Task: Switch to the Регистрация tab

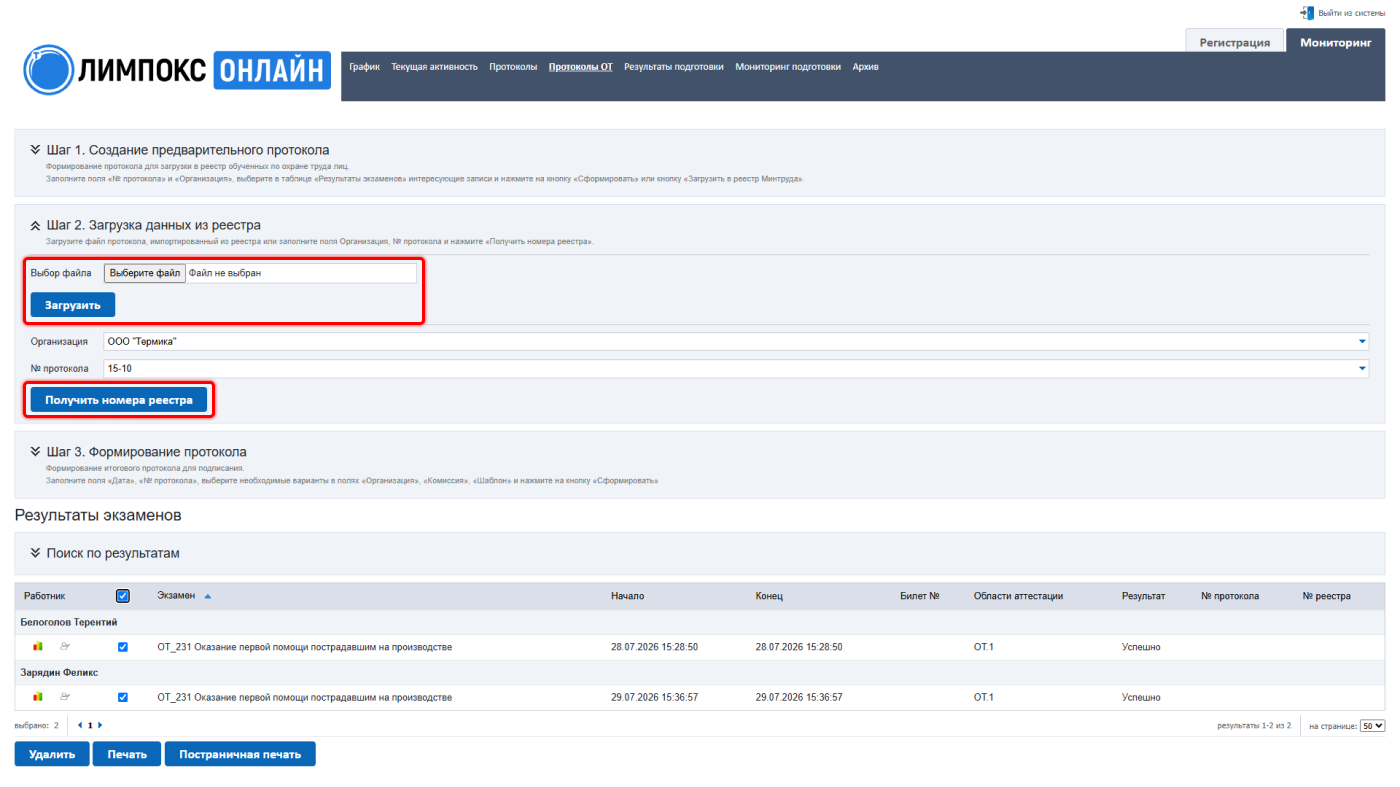Action: pyautogui.click(x=1235, y=42)
